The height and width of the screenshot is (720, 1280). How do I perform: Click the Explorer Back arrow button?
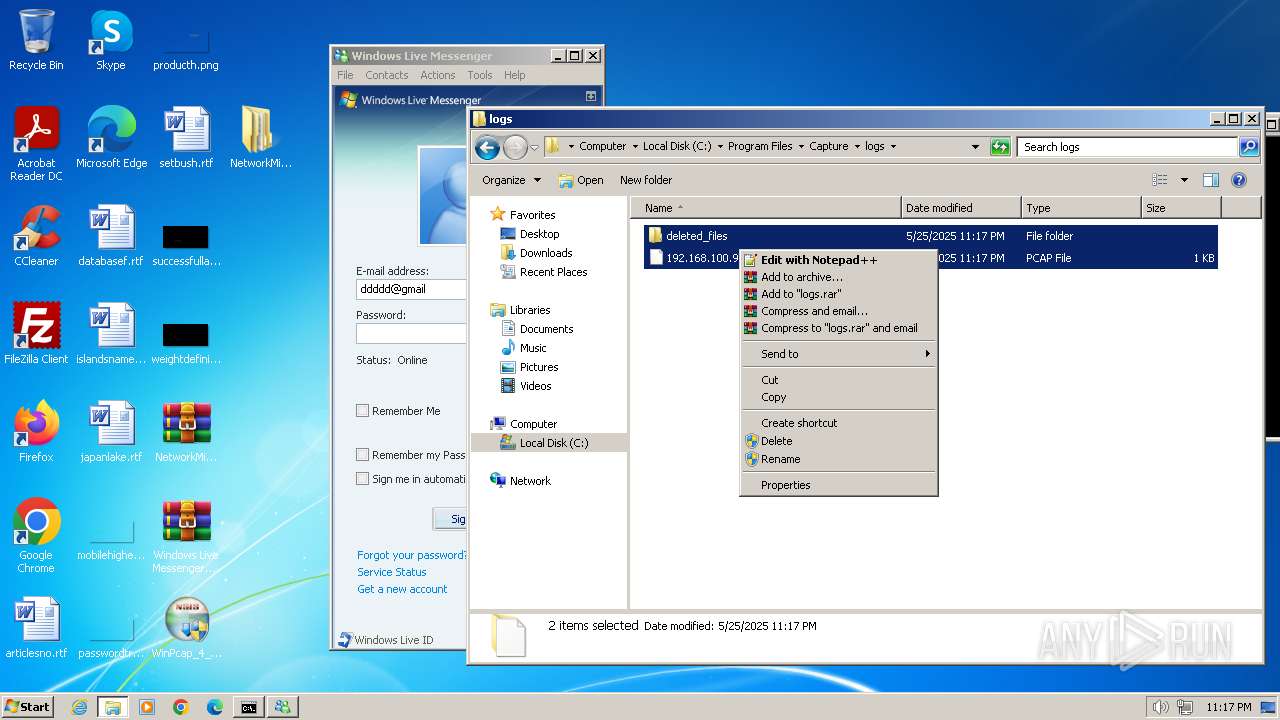(487, 148)
